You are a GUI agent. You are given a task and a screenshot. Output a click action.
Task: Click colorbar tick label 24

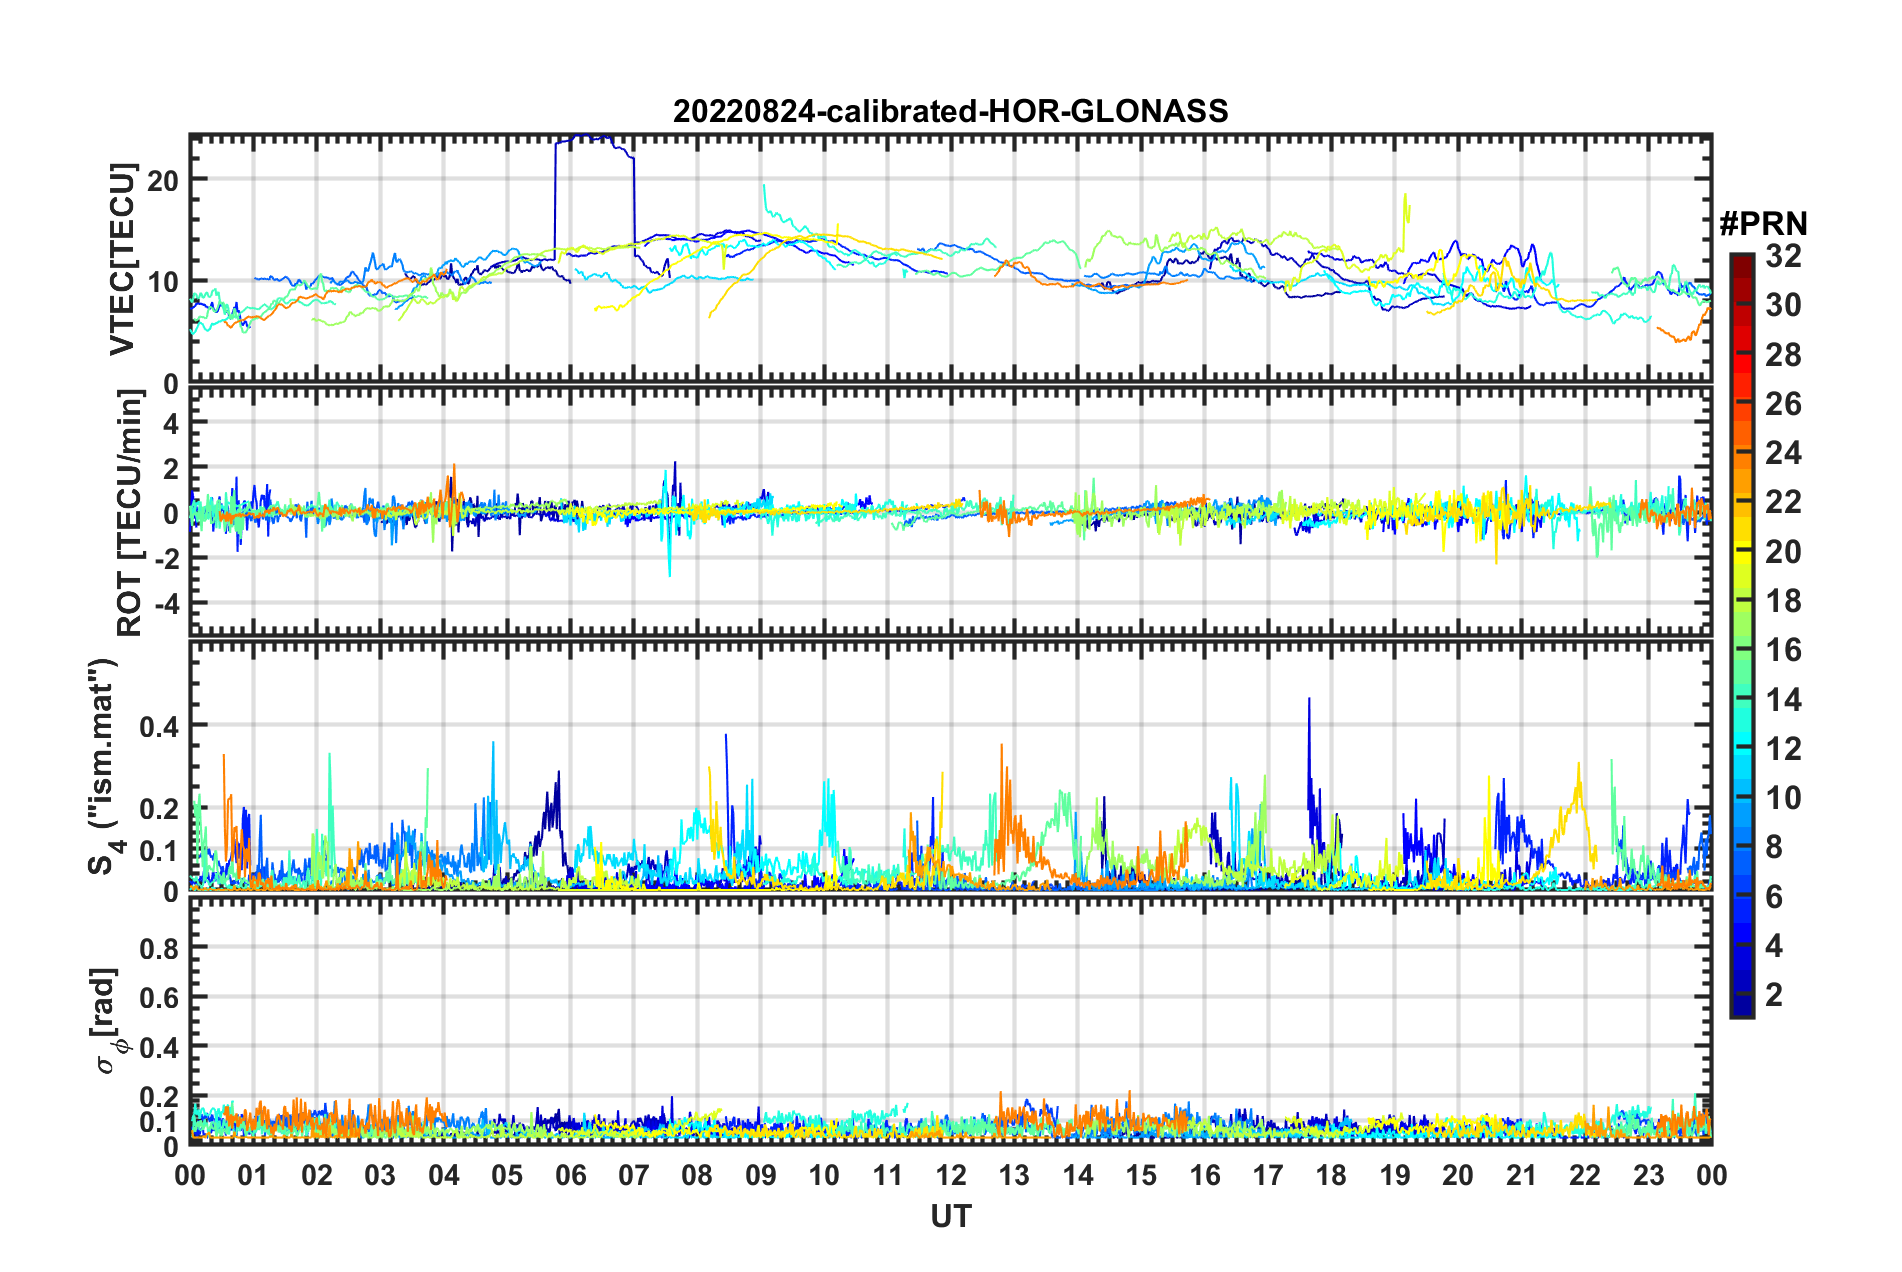(x=1783, y=453)
